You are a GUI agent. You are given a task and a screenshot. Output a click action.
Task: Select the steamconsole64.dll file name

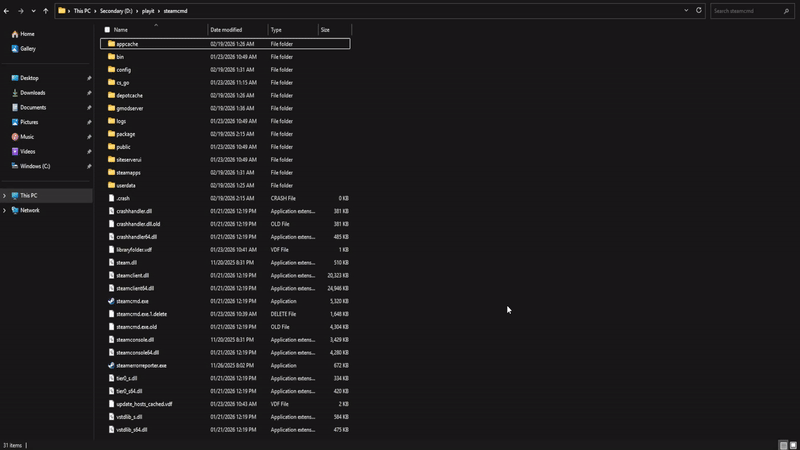click(138, 353)
